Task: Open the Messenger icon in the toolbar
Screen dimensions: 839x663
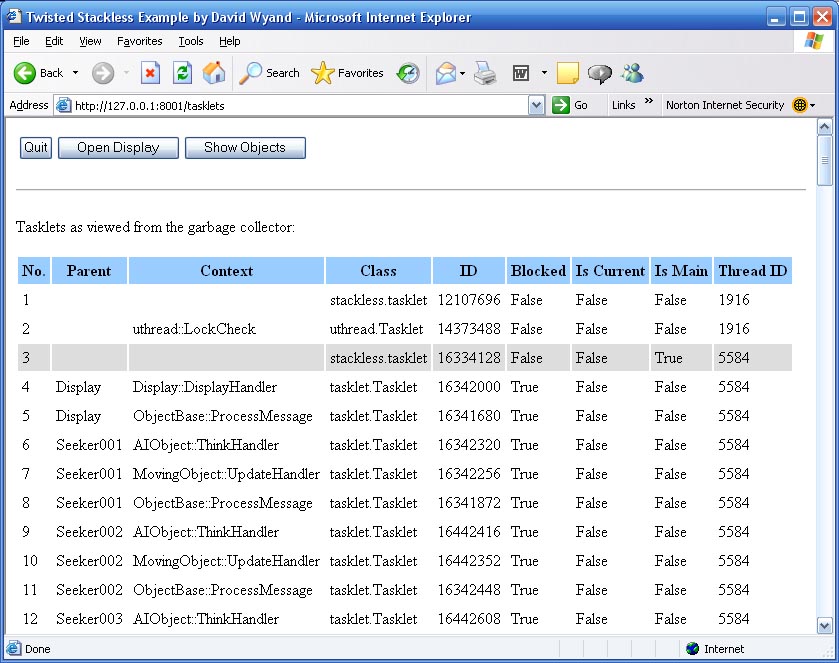Action: click(632, 73)
